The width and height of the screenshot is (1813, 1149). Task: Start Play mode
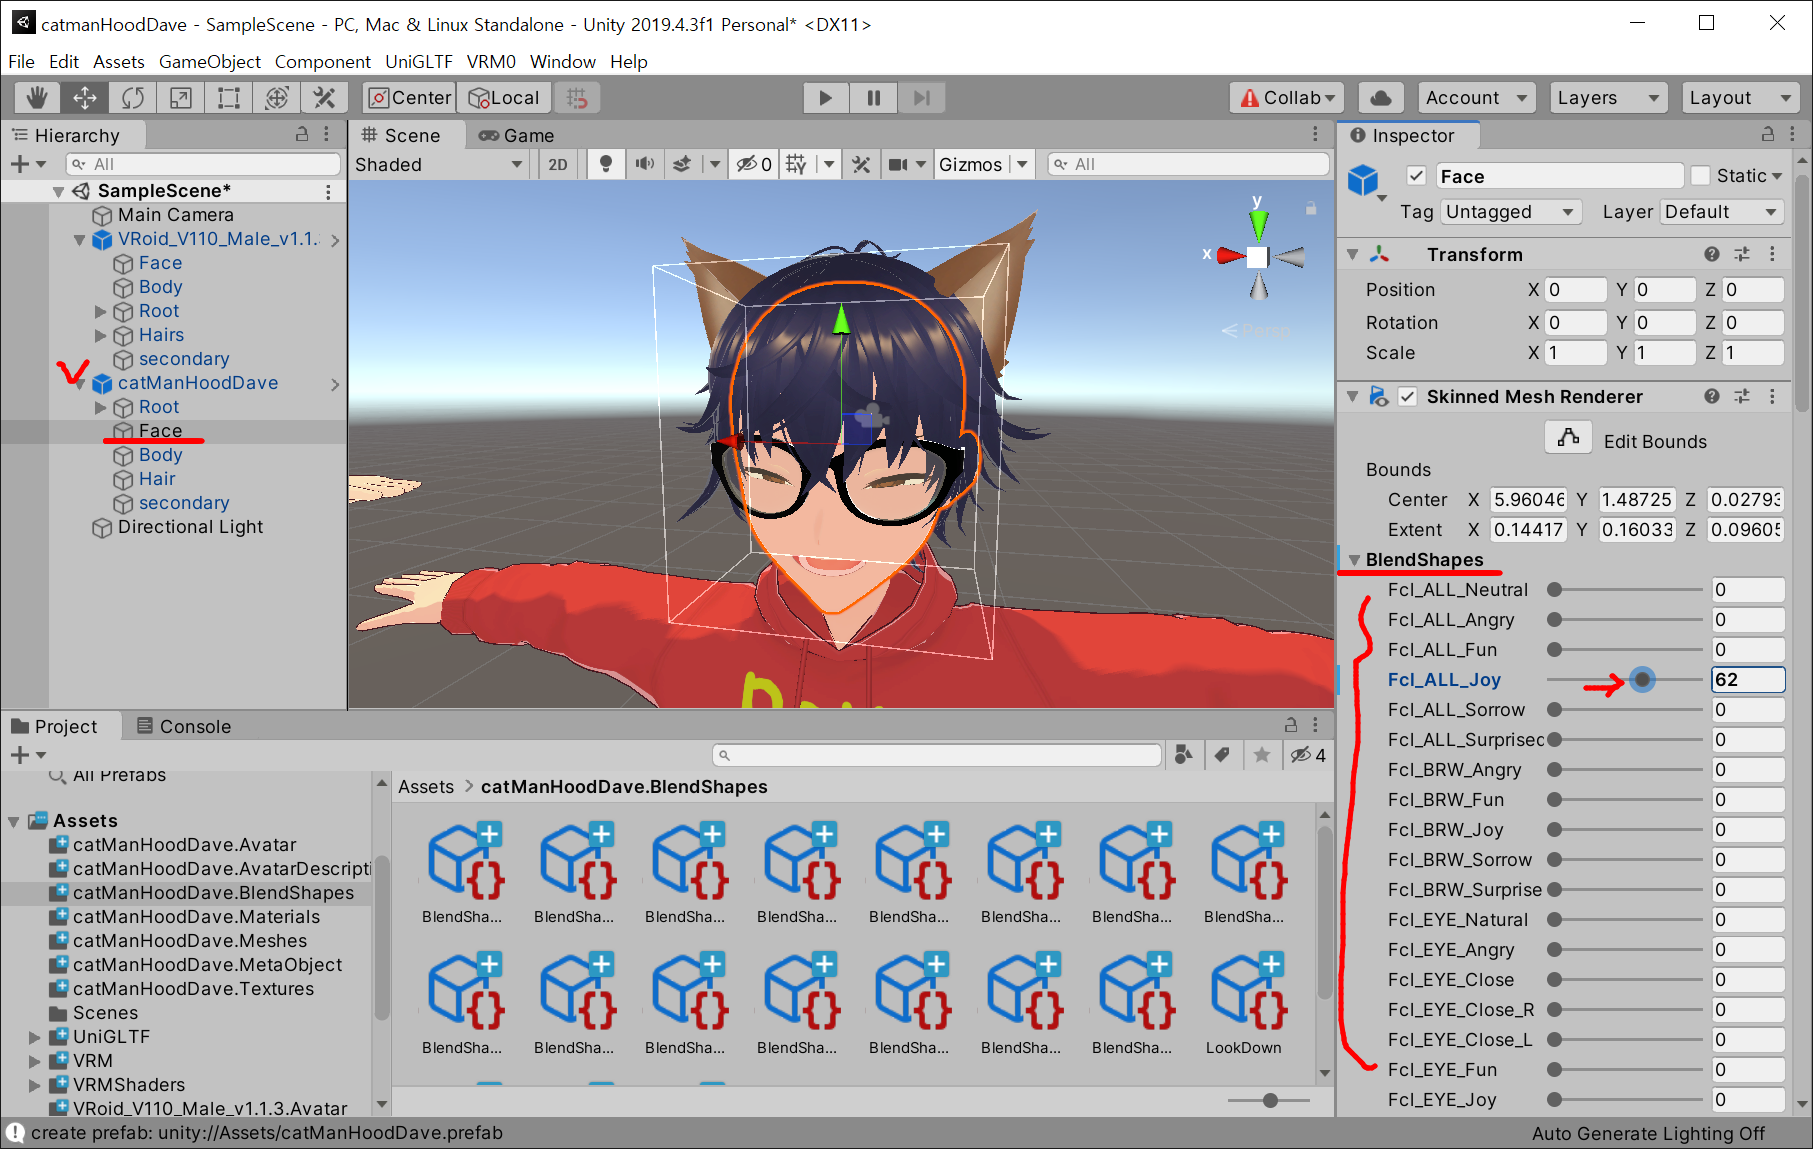coord(825,98)
